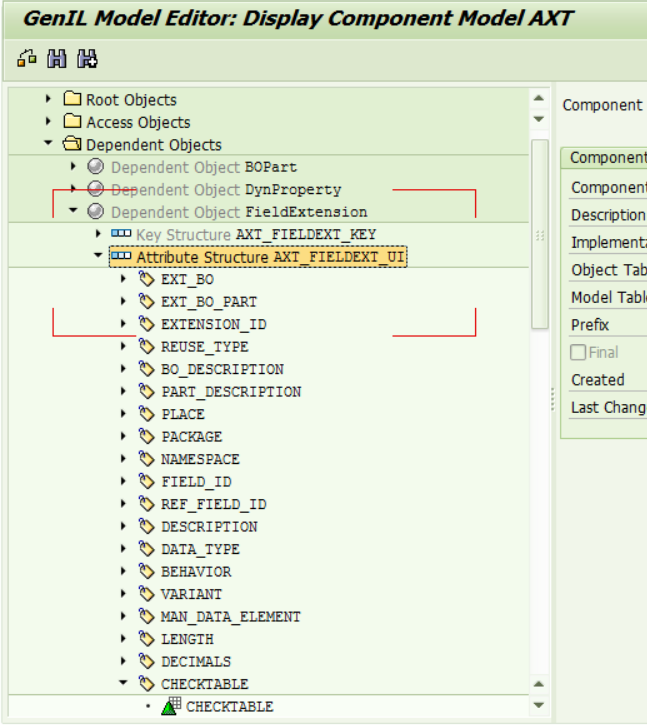Click the Key Structure AXT_FIELDEXT_KEY icon
The height and width of the screenshot is (726, 647).
tap(121, 234)
